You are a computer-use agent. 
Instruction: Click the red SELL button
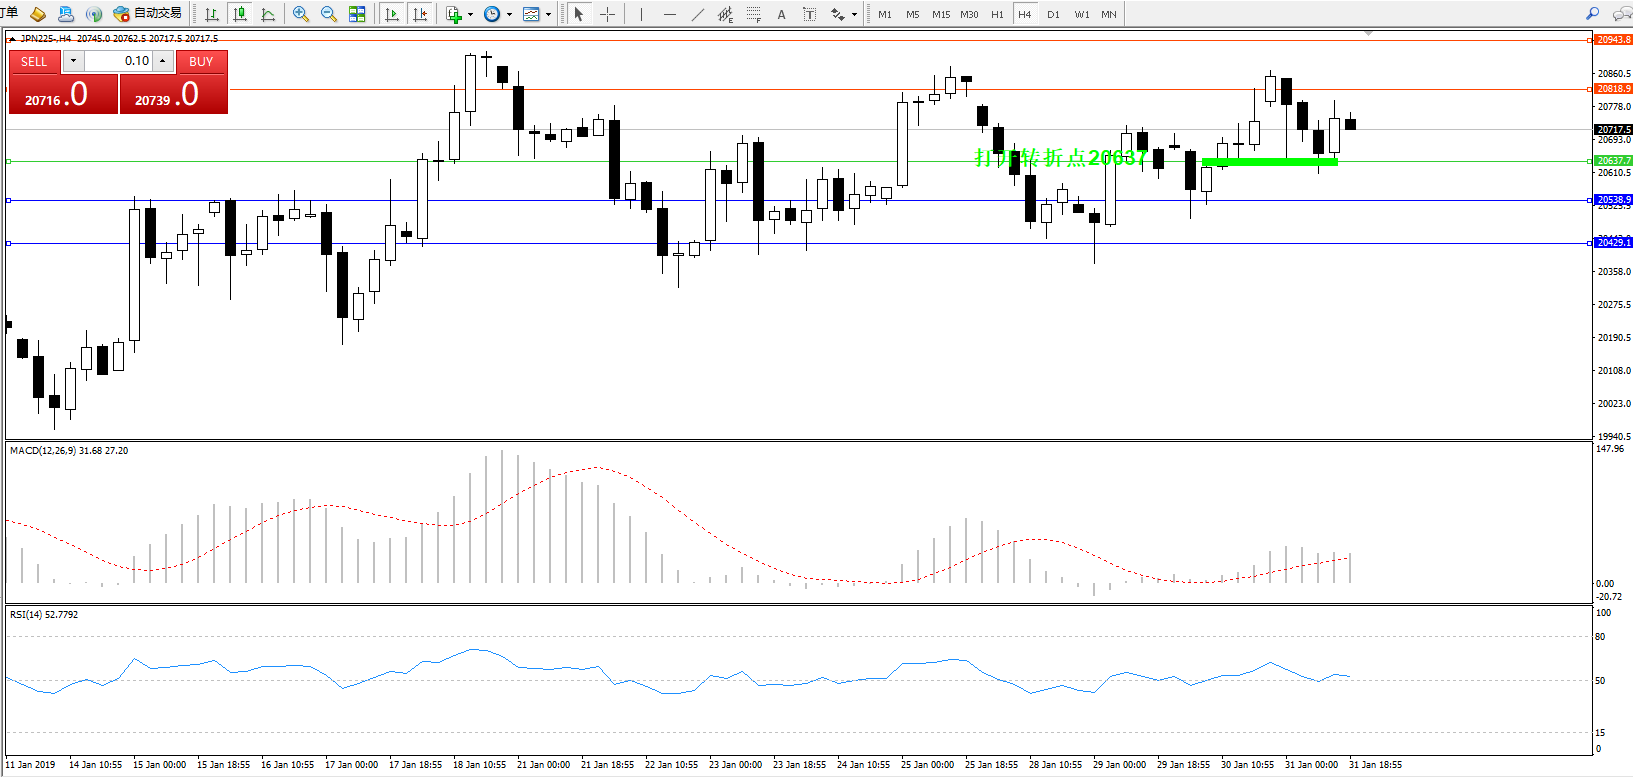(x=34, y=61)
